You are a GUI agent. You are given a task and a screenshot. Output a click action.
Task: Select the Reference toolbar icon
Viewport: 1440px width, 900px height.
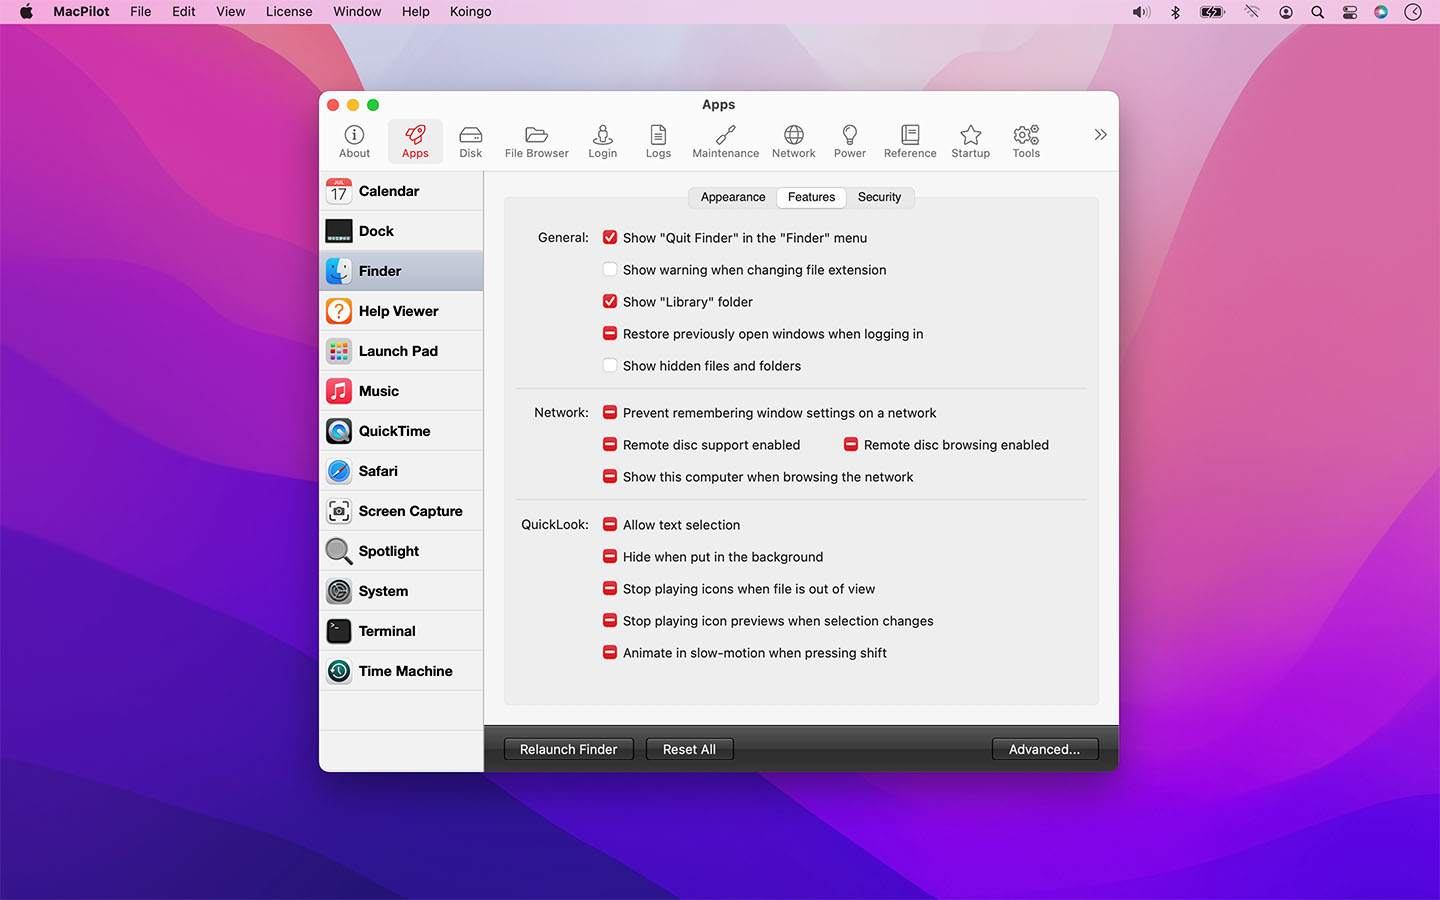tap(909, 141)
